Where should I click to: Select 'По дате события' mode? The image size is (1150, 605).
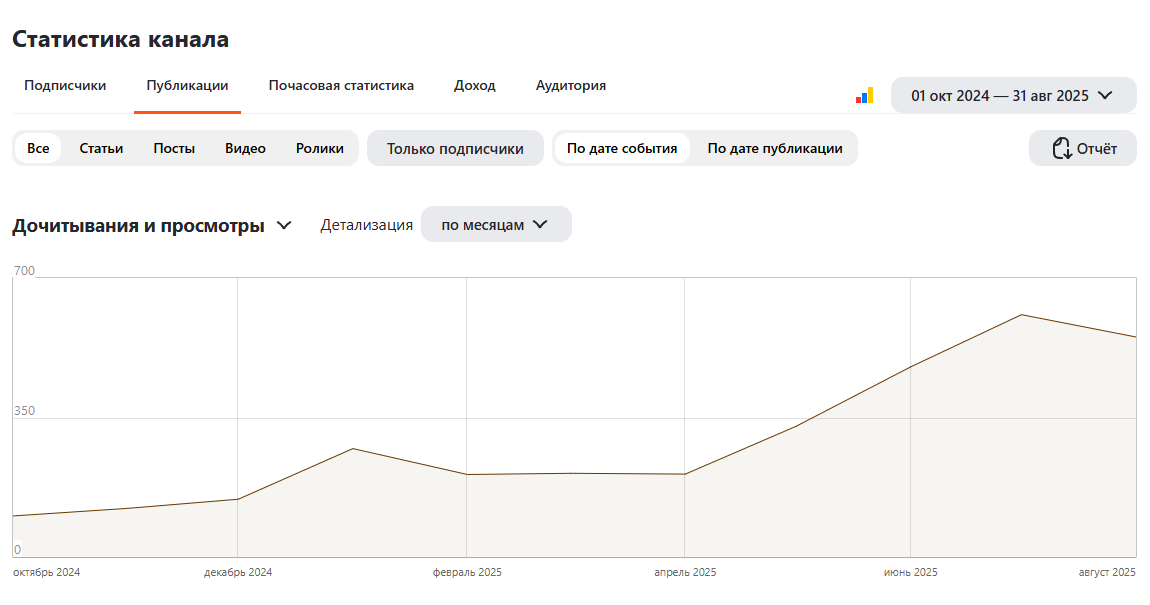[622, 148]
